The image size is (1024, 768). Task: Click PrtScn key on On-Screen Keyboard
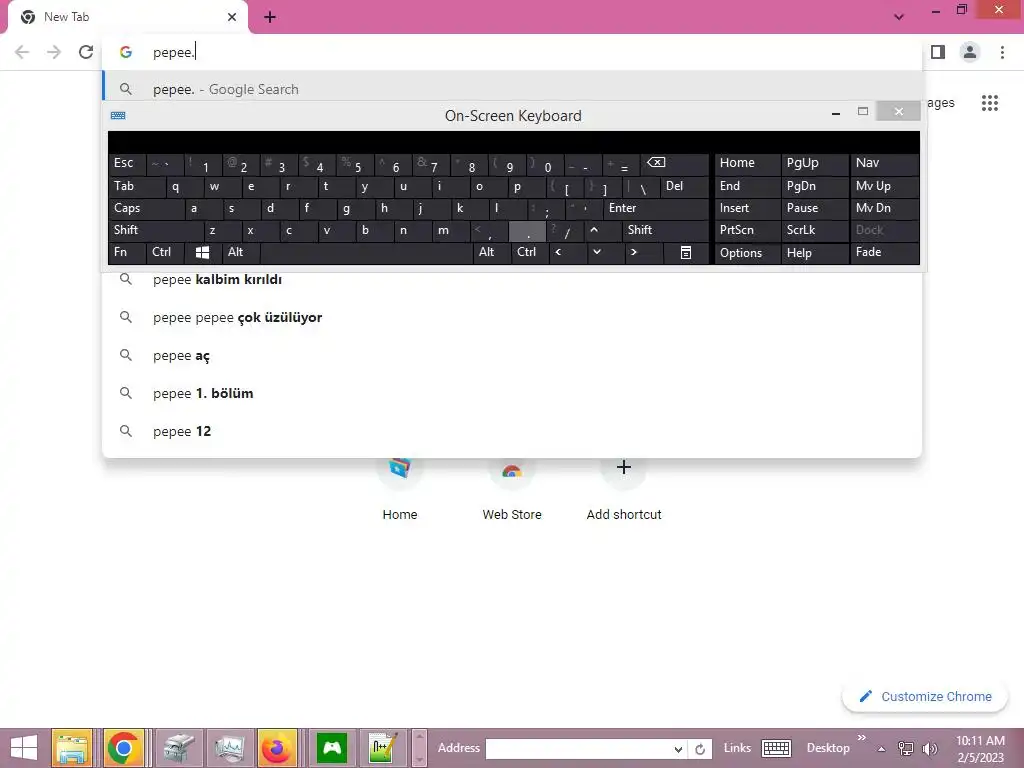pos(747,230)
